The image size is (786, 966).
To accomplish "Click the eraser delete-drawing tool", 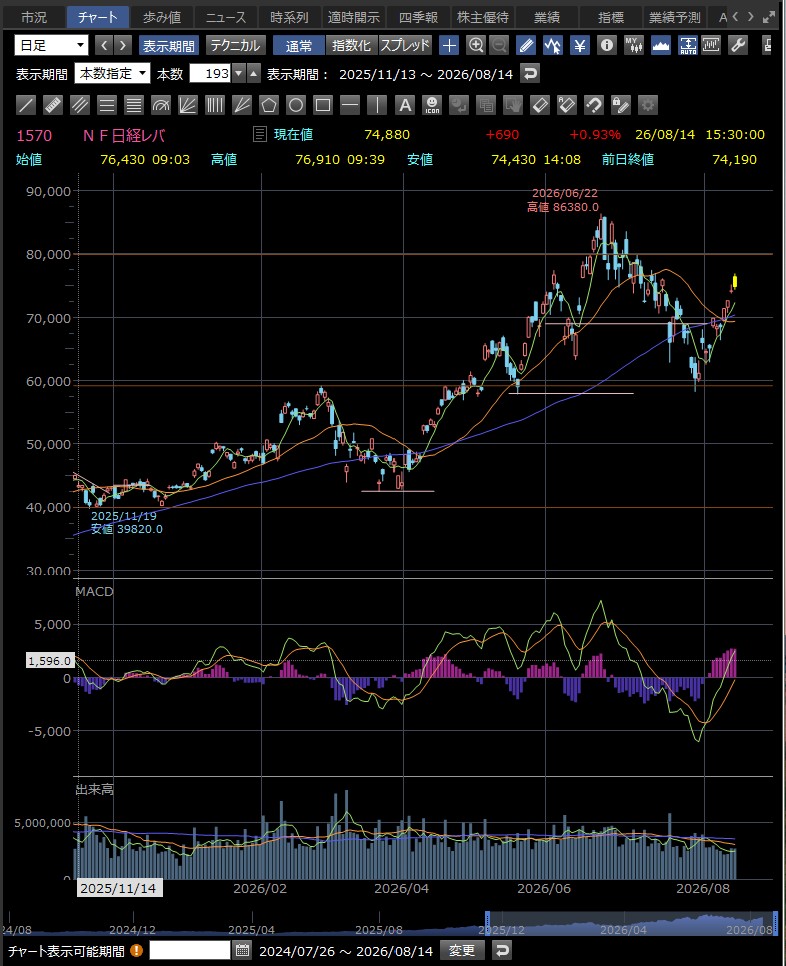I will click(x=540, y=105).
